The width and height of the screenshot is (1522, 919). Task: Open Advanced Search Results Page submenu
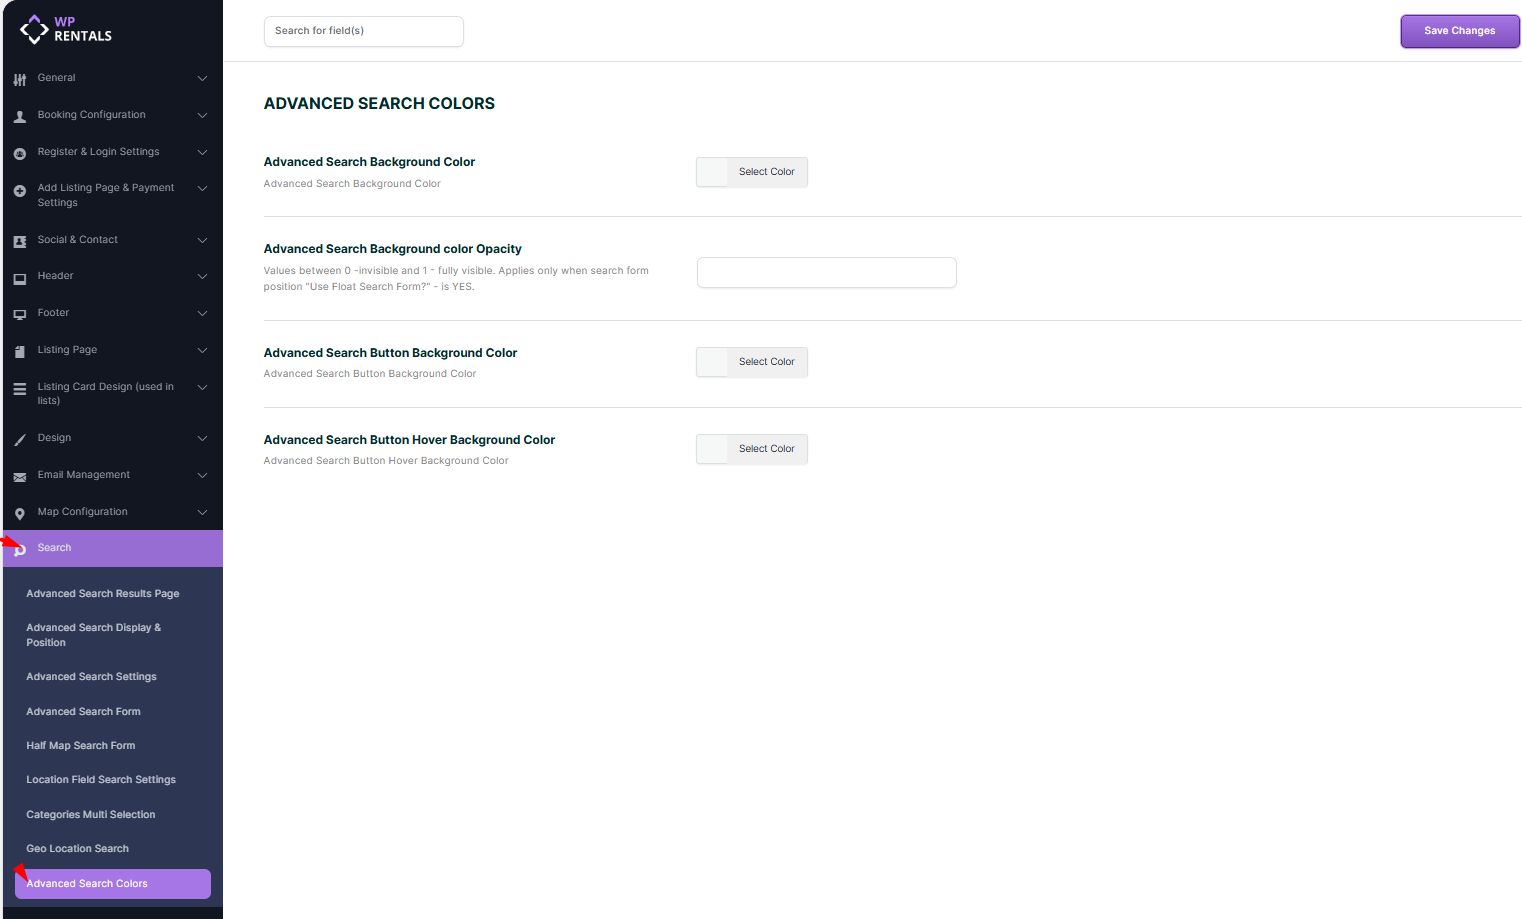[x=103, y=594]
